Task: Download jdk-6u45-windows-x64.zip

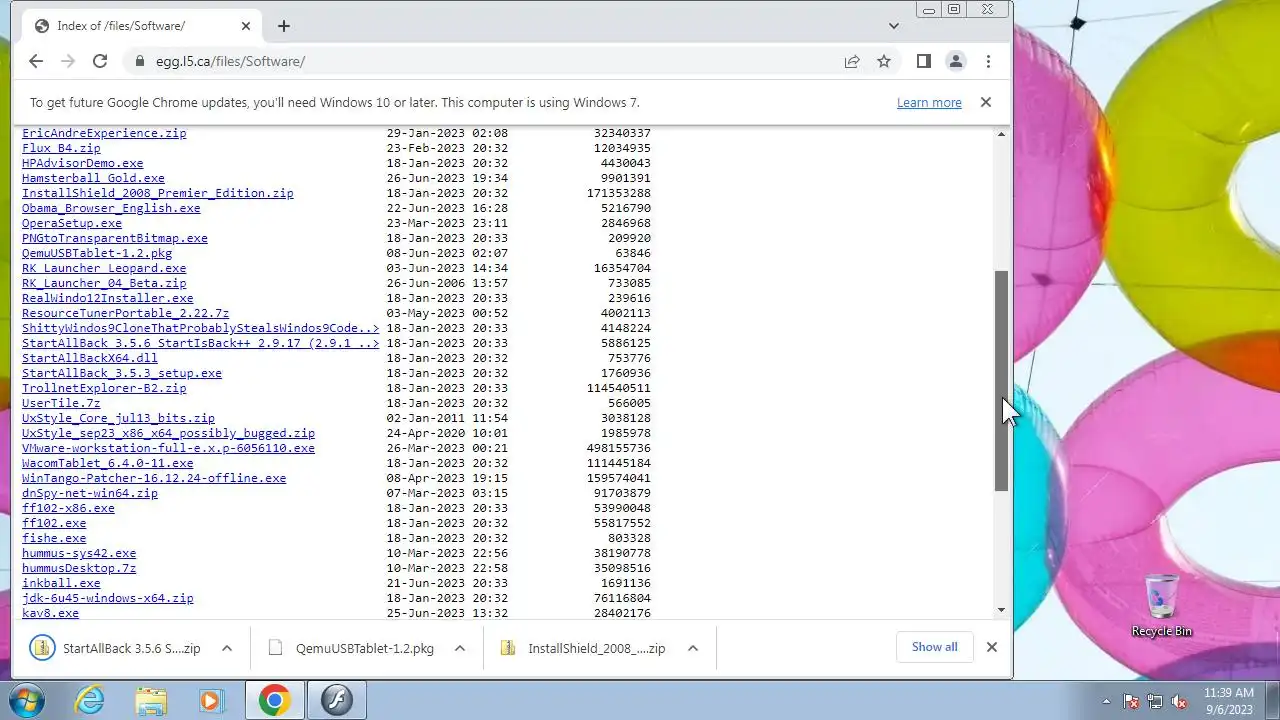Action: pyautogui.click(x=108, y=598)
